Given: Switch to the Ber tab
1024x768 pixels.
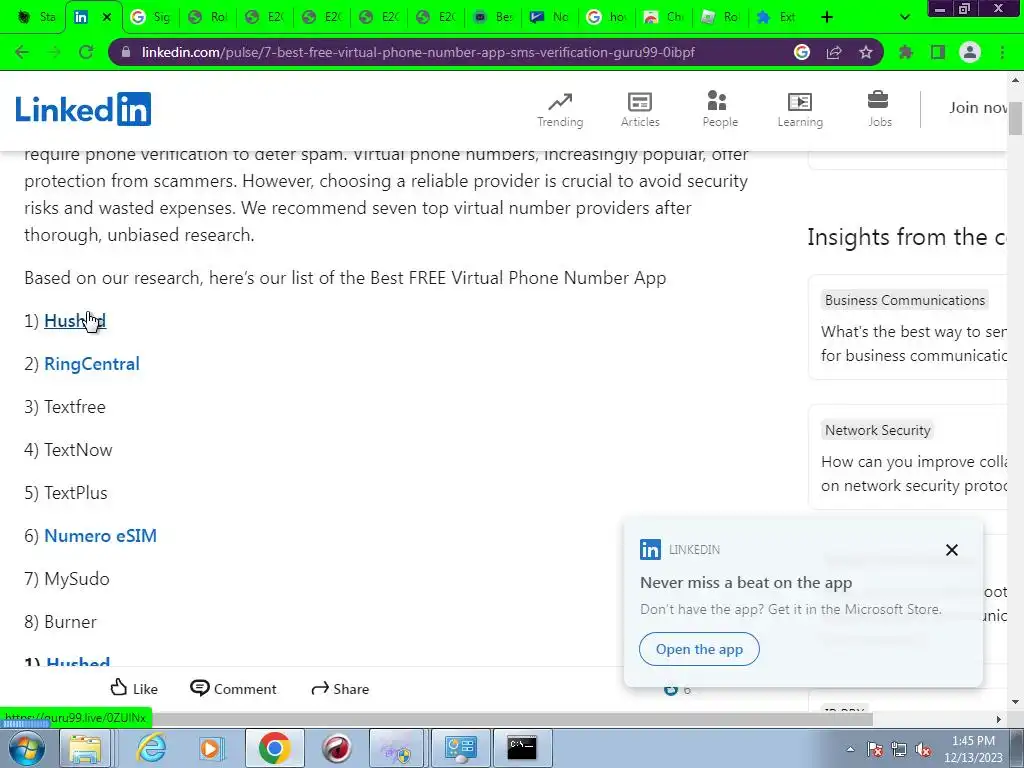Looking at the screenshot, I should pyautogui.click(x=493, y=17).
